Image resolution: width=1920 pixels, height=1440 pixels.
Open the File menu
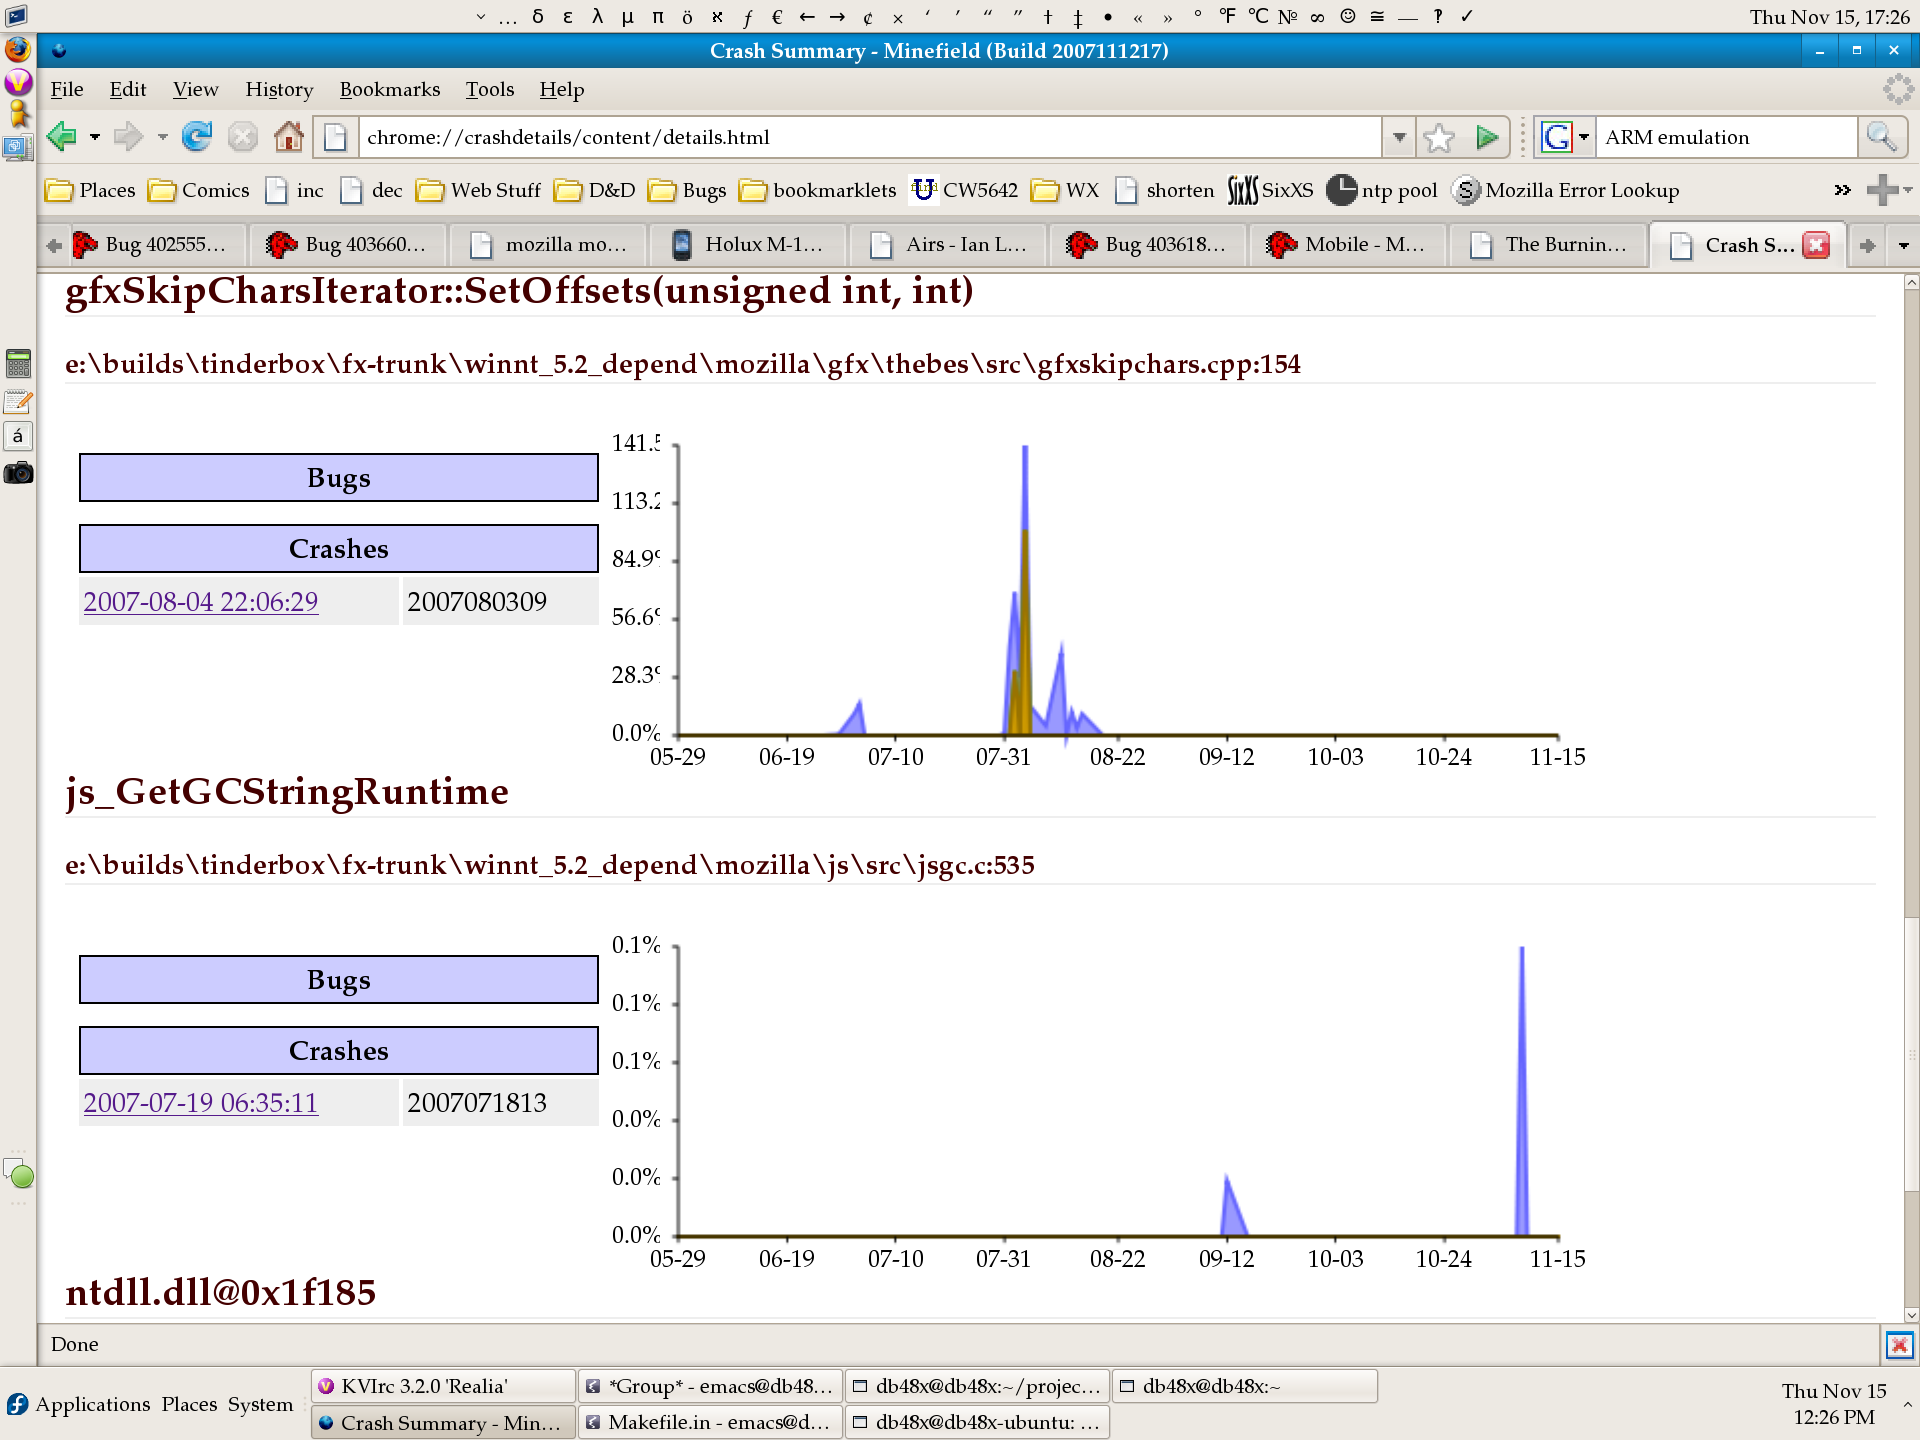pyautogui.click(x=67, y=89)
